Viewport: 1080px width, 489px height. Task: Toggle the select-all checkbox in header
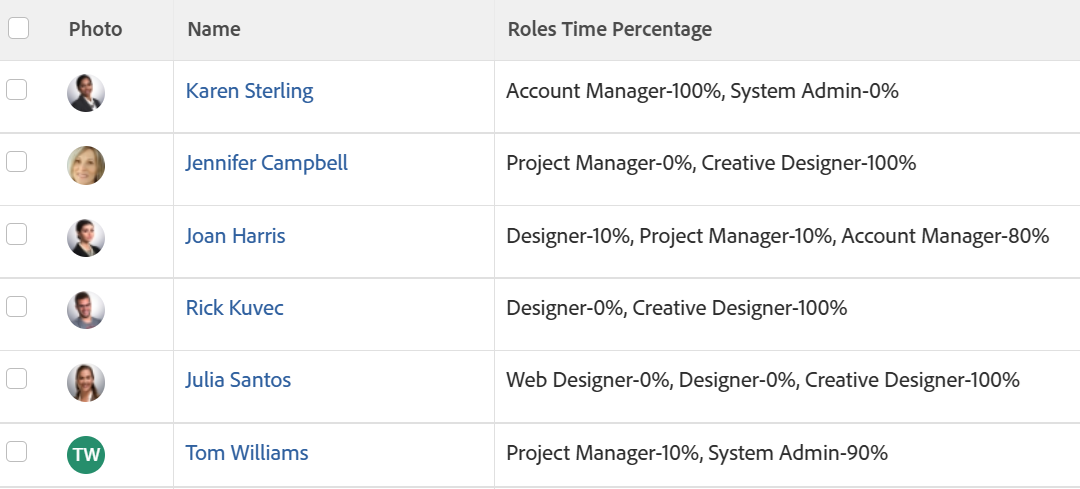pos(18,29)
